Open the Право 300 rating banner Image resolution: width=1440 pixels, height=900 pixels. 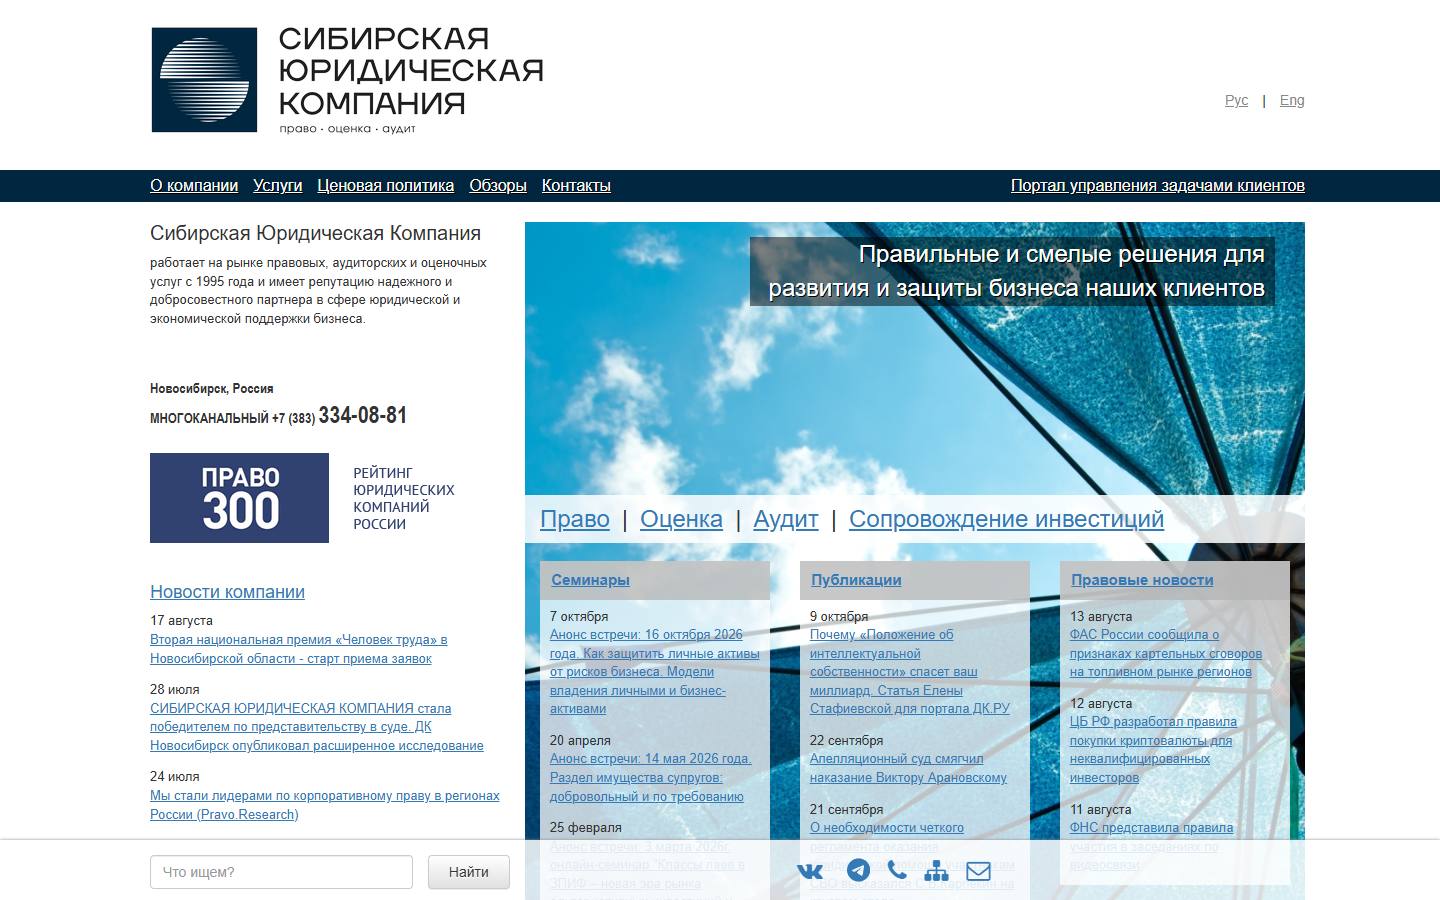[240, 498]
